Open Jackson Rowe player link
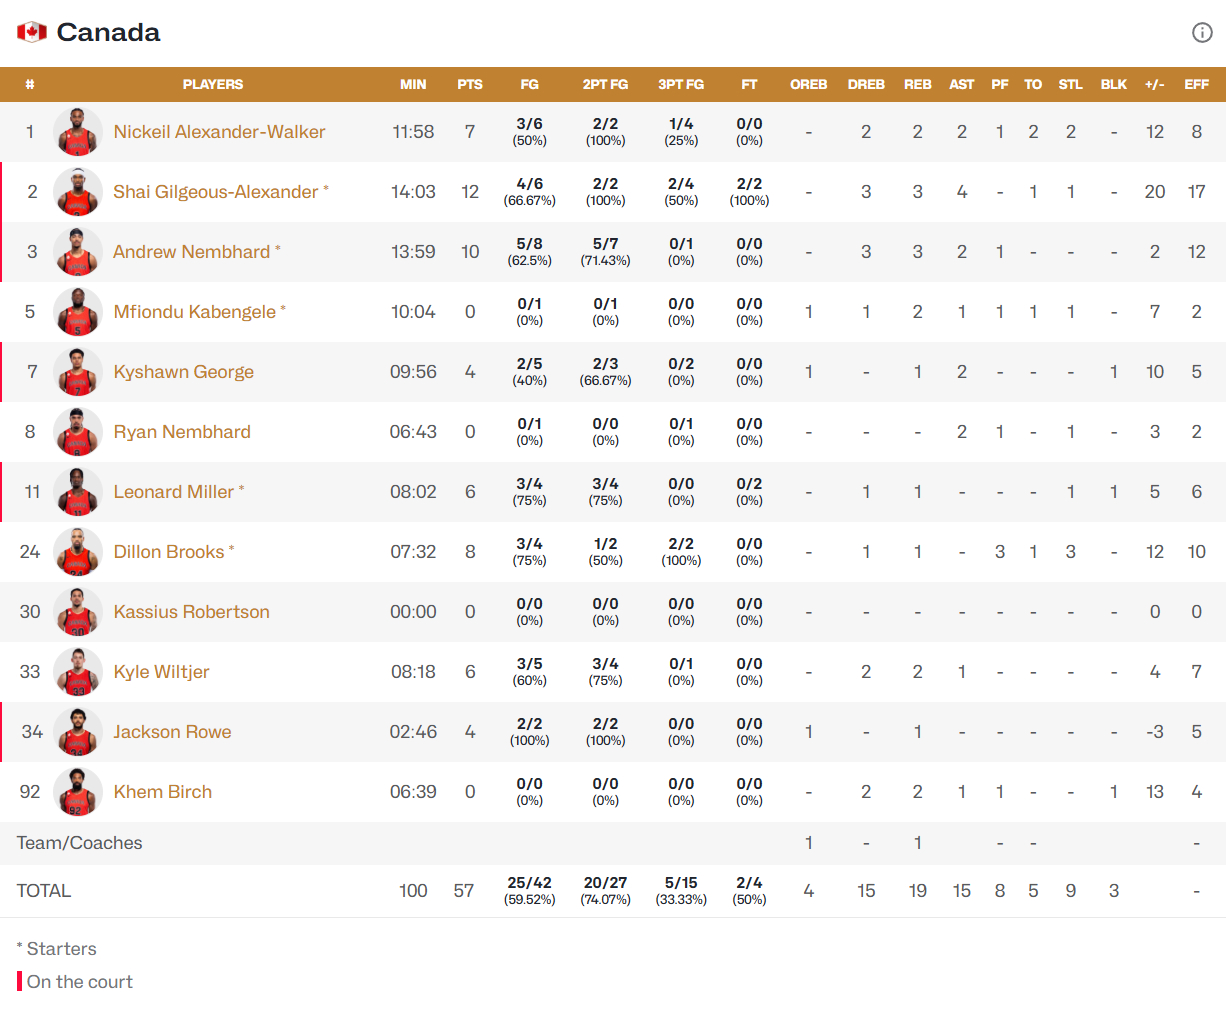This screenshot has height=1010, width=1226. [x=172, y=732]
